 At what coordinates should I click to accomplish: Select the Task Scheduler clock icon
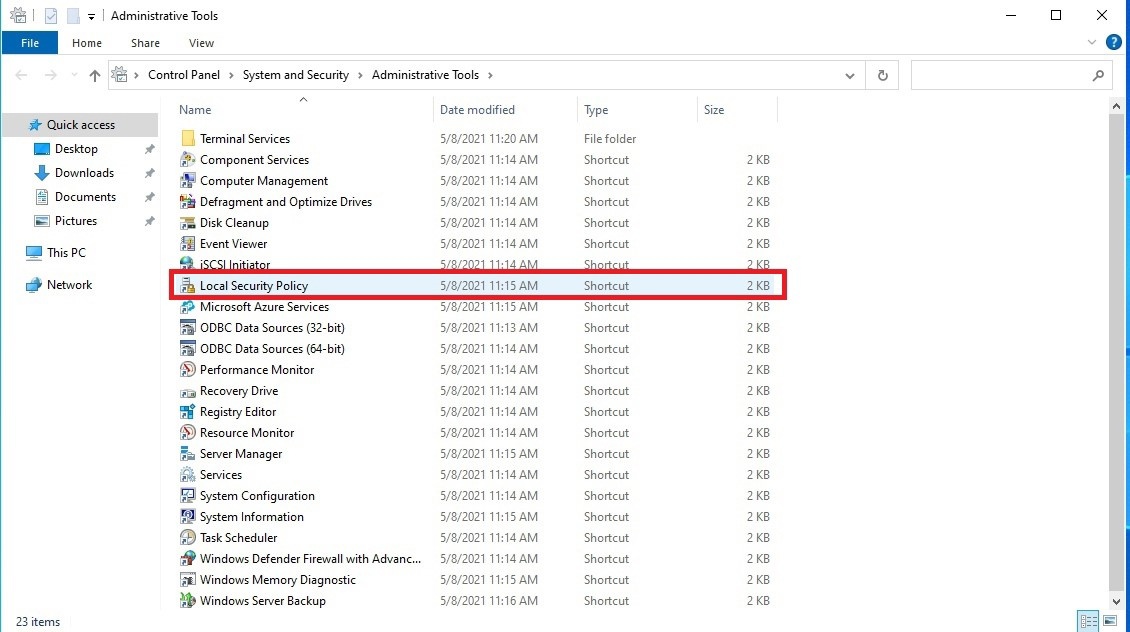(187, 538)
